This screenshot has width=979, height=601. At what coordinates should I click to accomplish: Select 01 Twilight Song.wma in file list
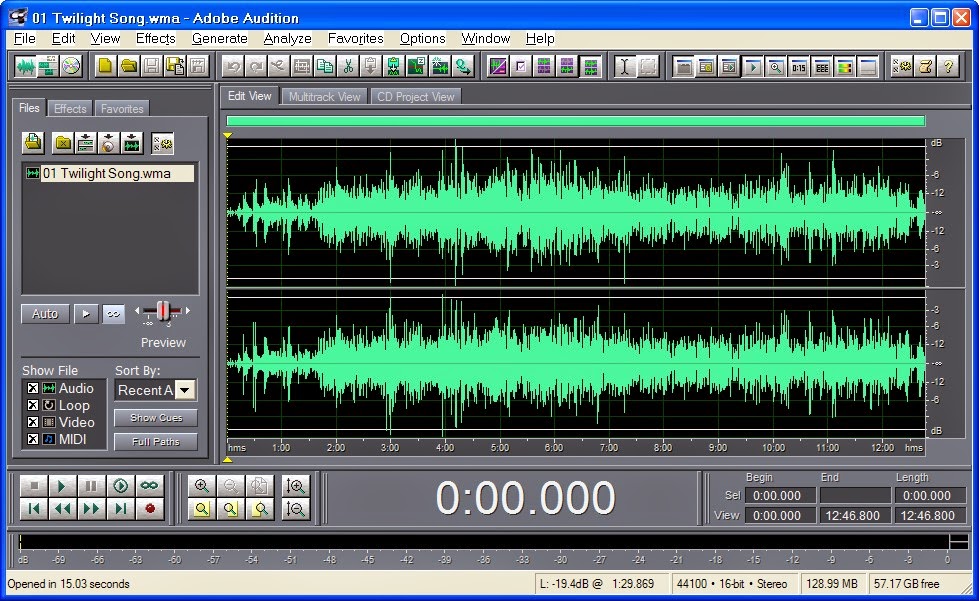coord(109,173)
